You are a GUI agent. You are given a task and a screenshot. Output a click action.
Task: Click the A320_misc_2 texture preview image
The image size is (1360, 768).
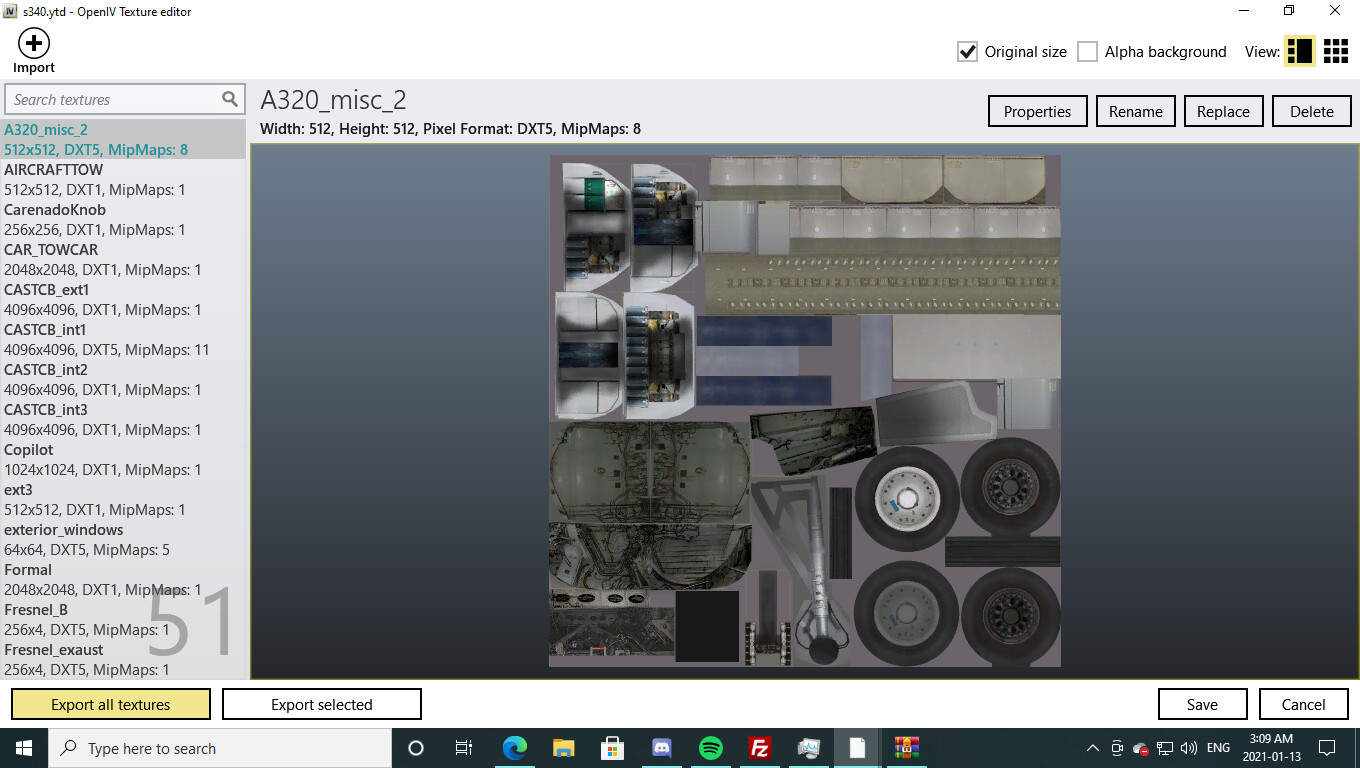[x=804, y=410]
